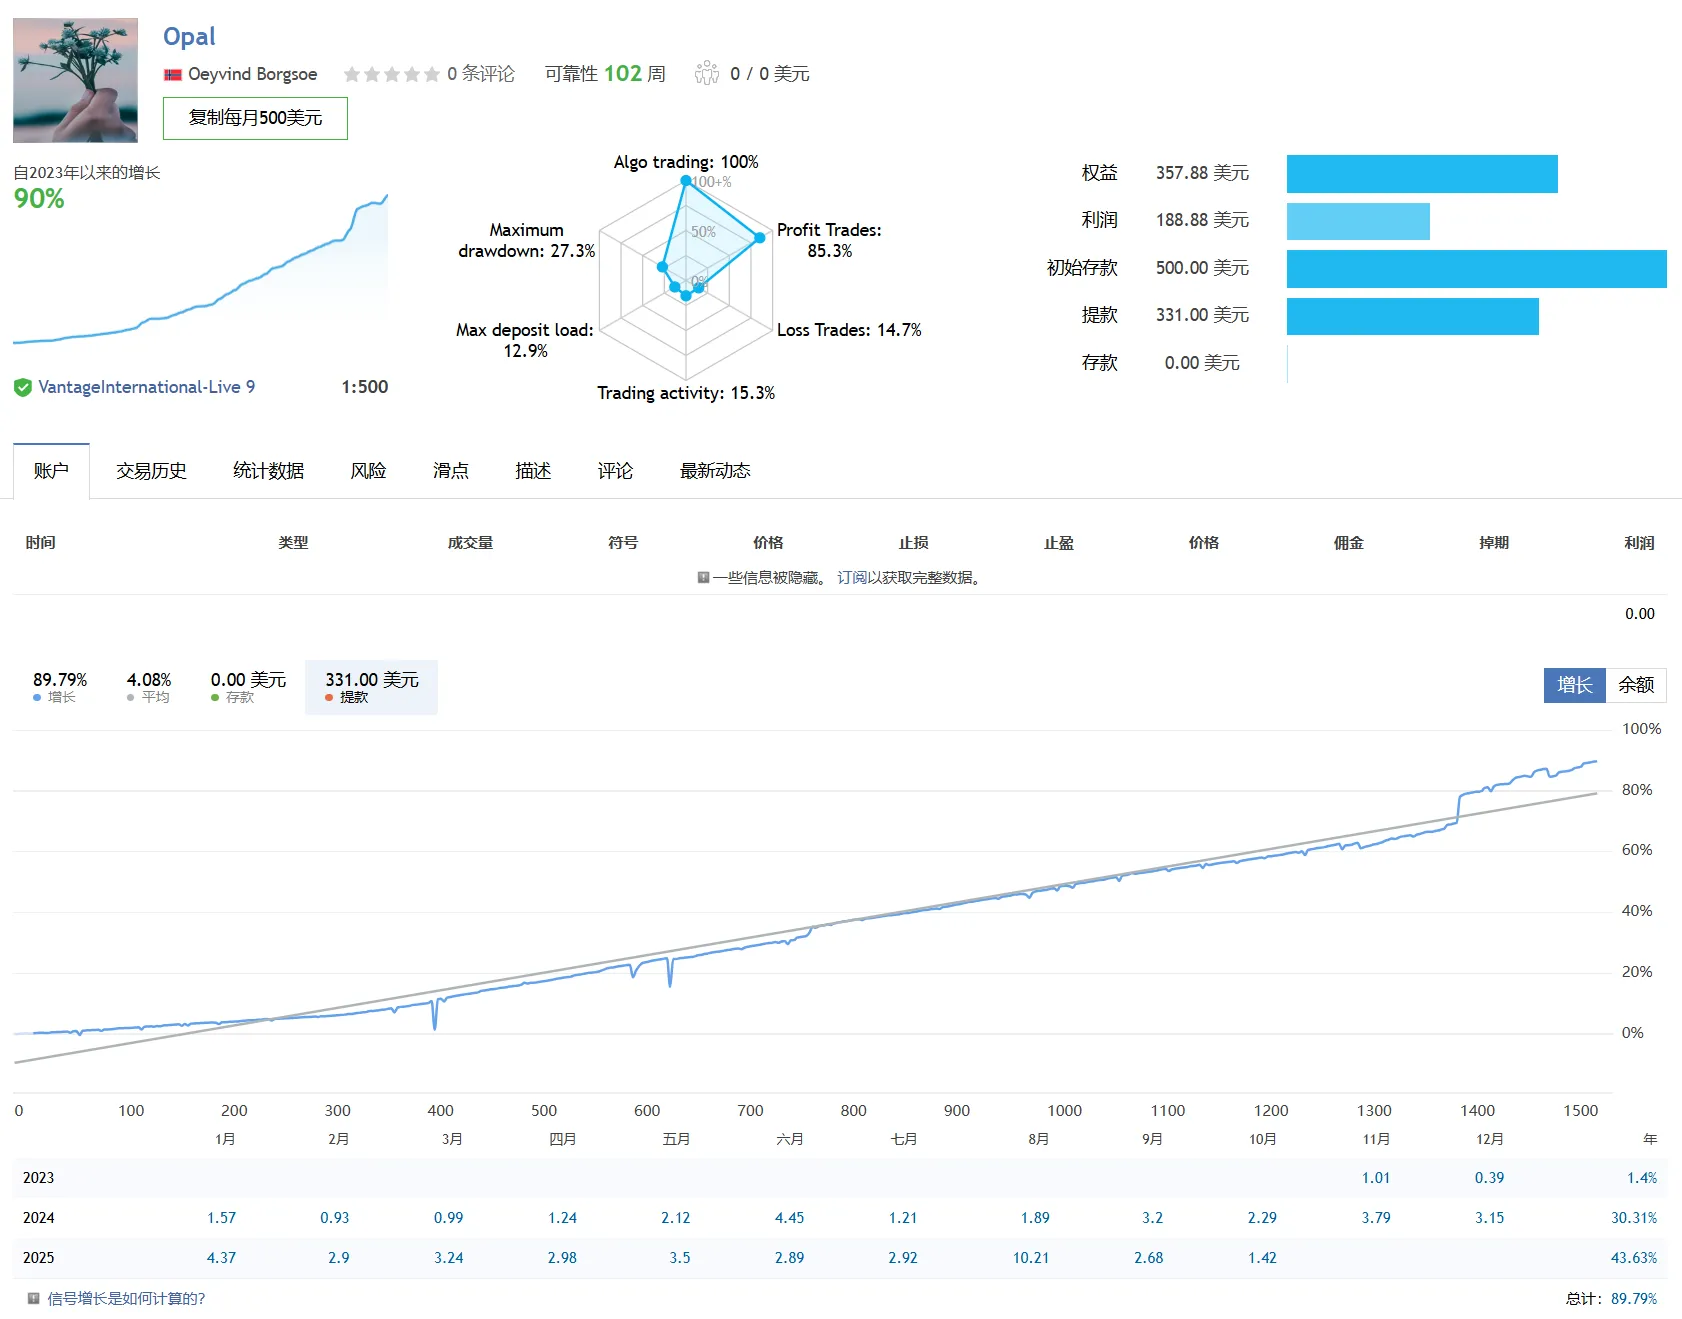This screenshot has height=1319, width=1682.
Task: Click the Norway flag icon beside author name
Action: 173,75
